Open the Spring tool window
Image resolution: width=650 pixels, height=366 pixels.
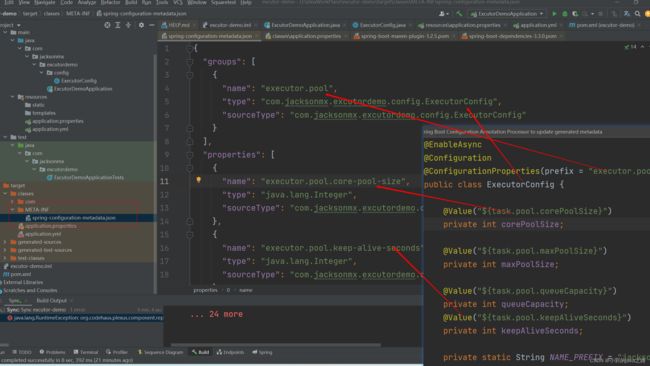point(262,352)
